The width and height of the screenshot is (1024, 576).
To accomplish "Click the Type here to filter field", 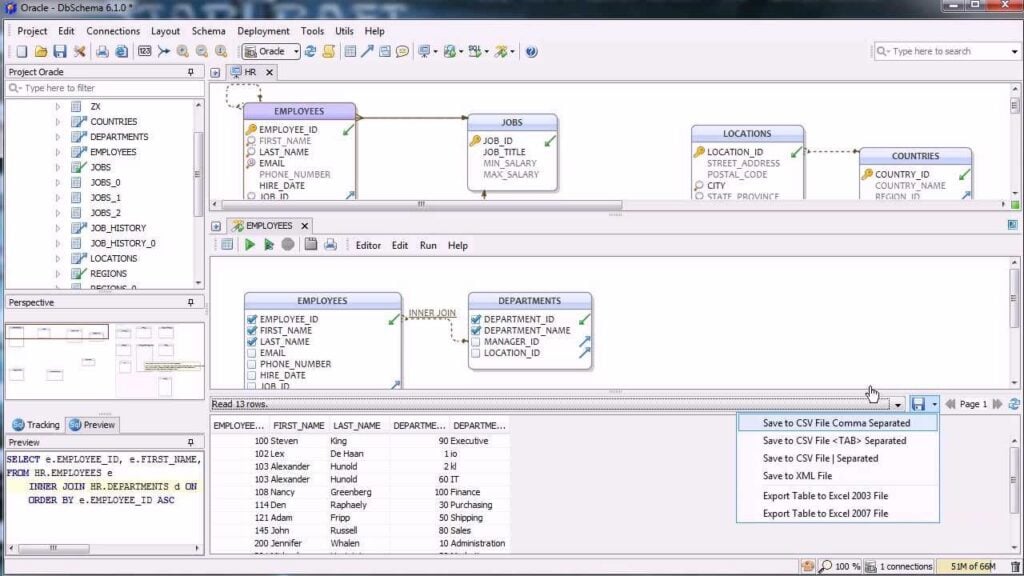I will tap(104, 88).
